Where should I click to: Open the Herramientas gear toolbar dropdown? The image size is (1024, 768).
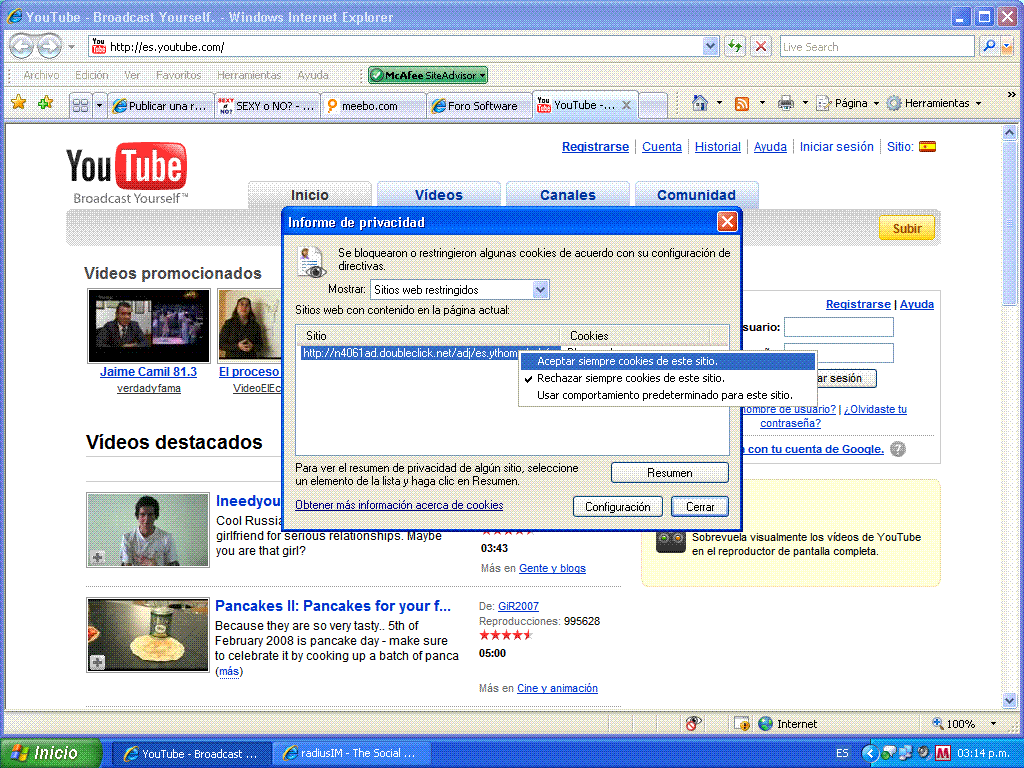[934, 103]
